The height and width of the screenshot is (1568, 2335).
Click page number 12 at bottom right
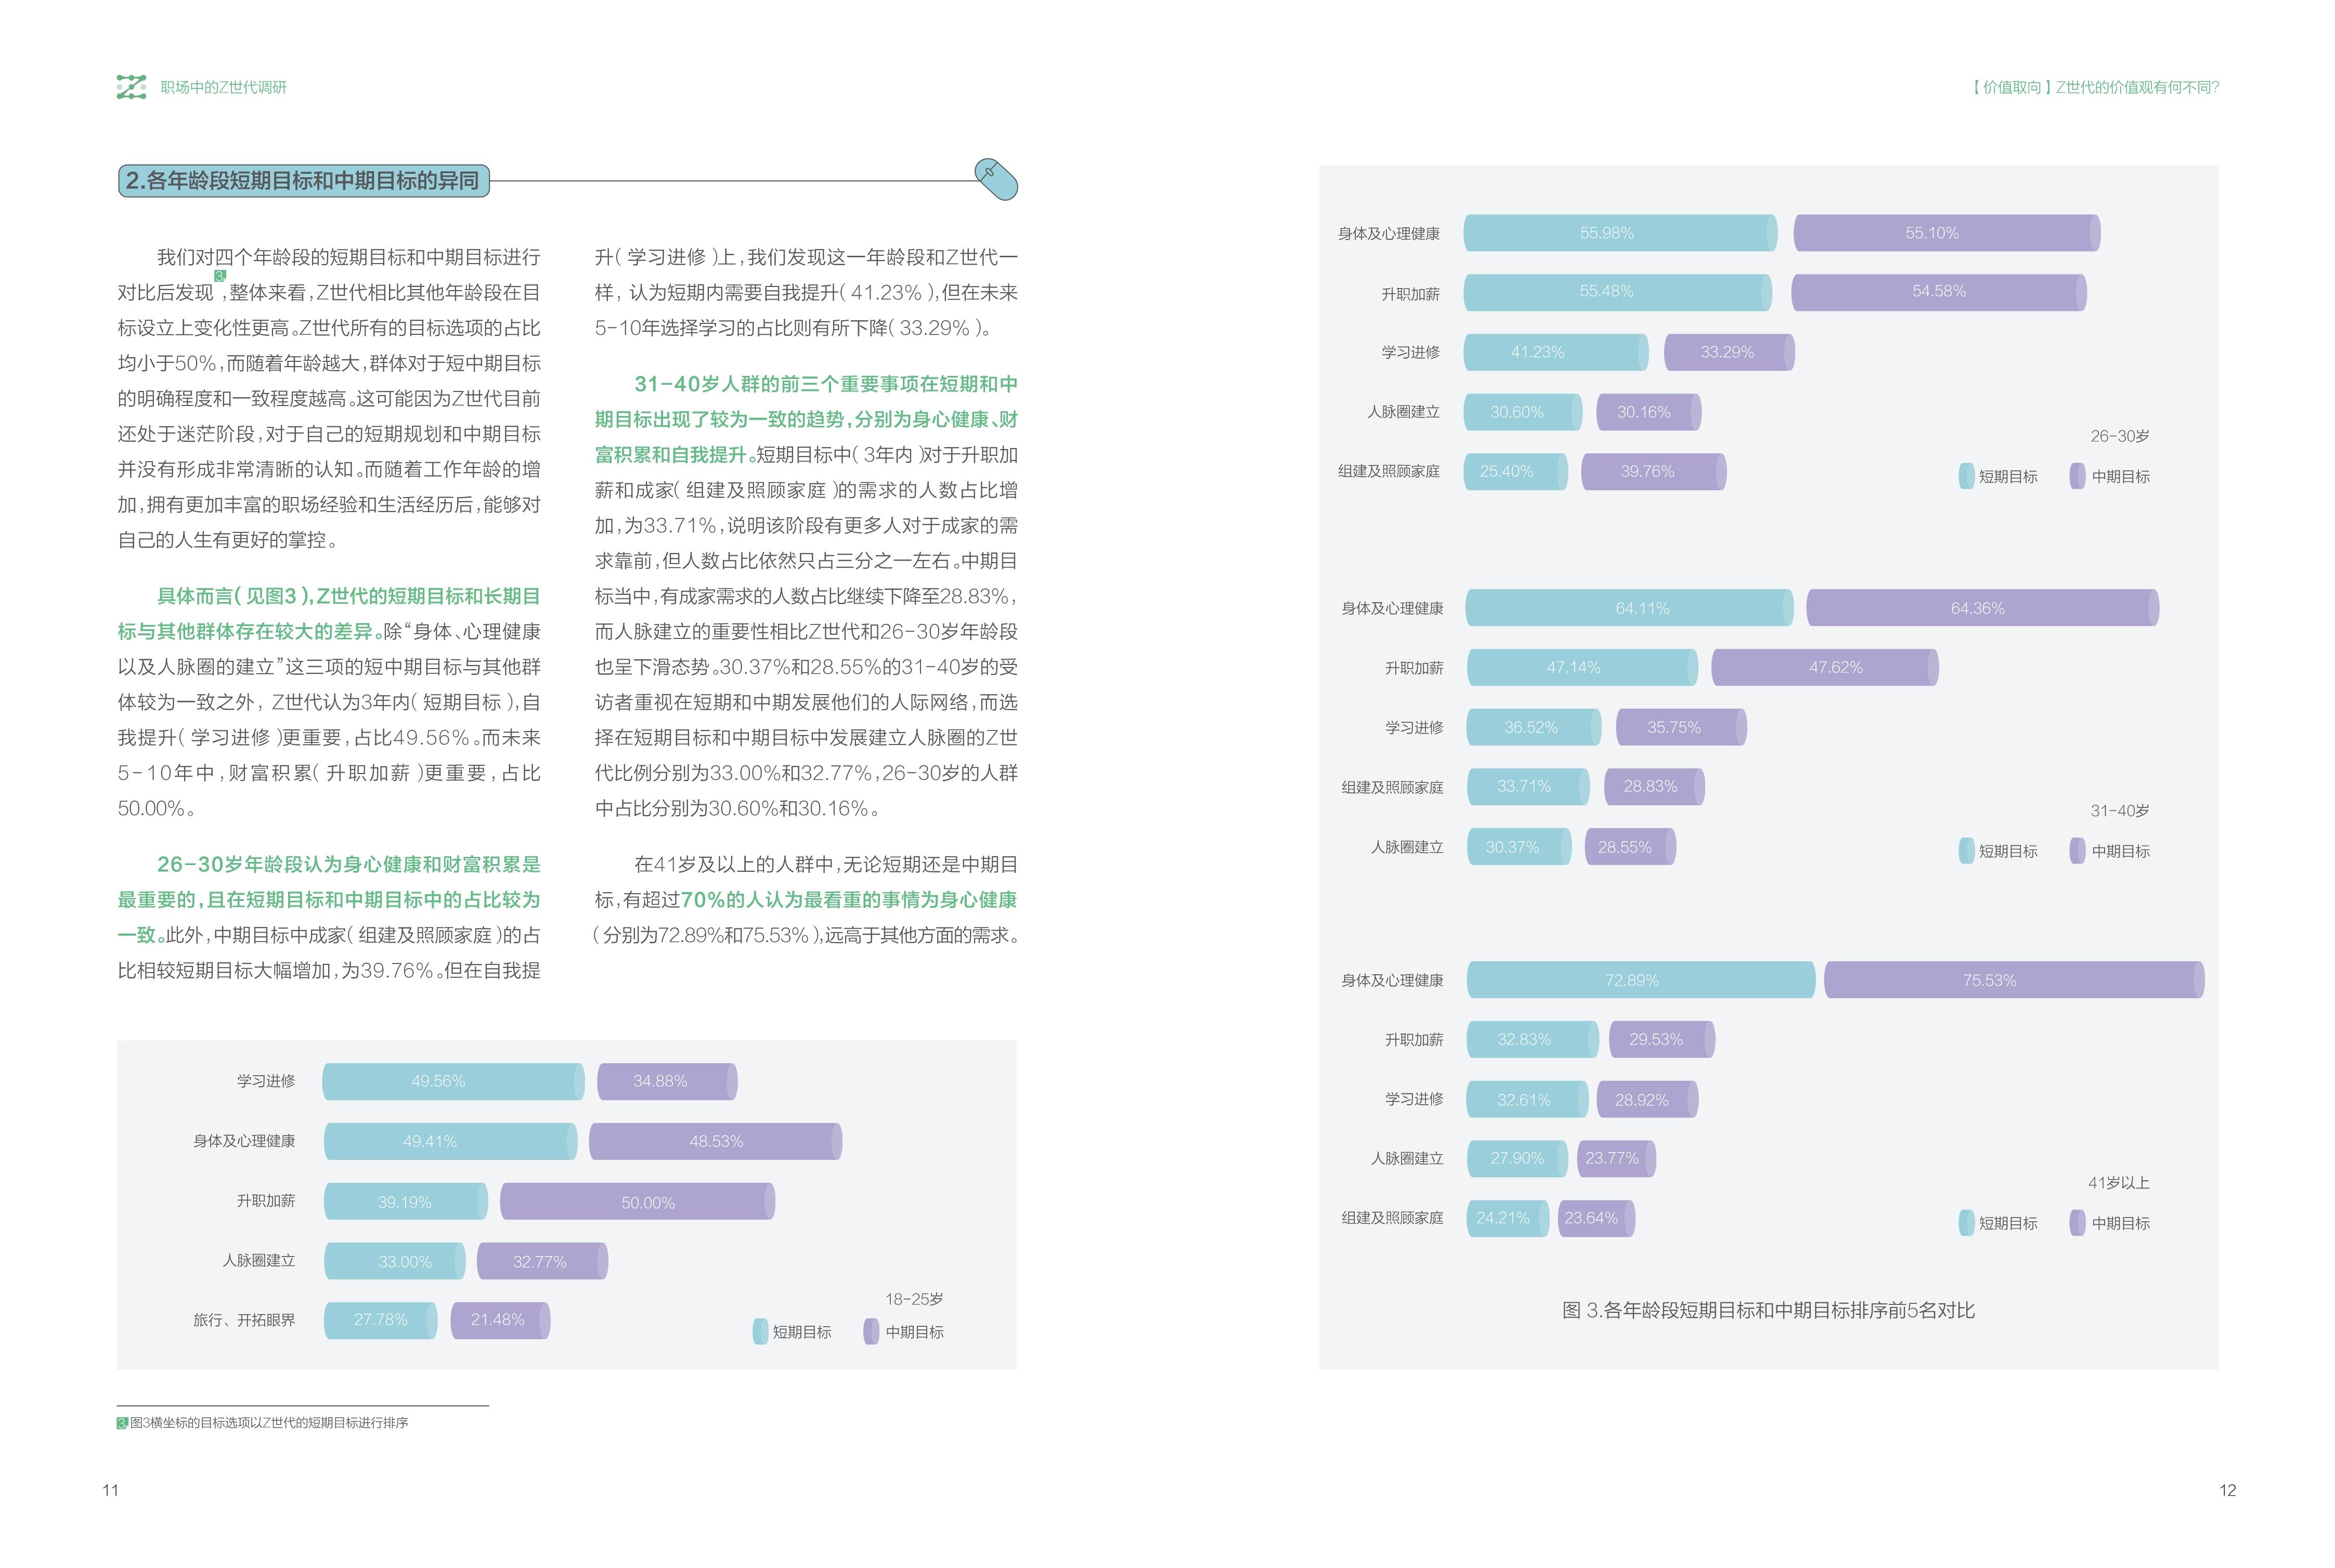click(2227, 1490)
